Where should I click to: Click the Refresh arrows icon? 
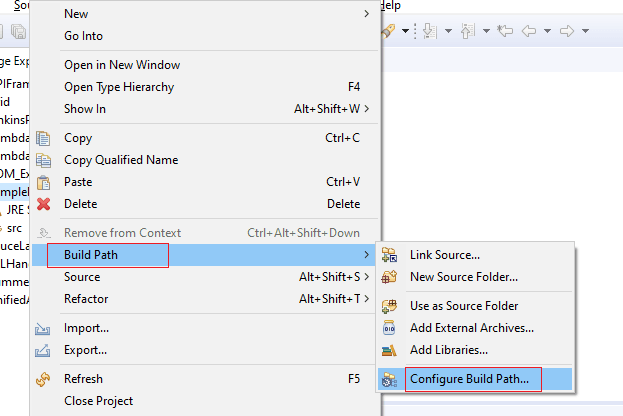[x=43, y=379]
